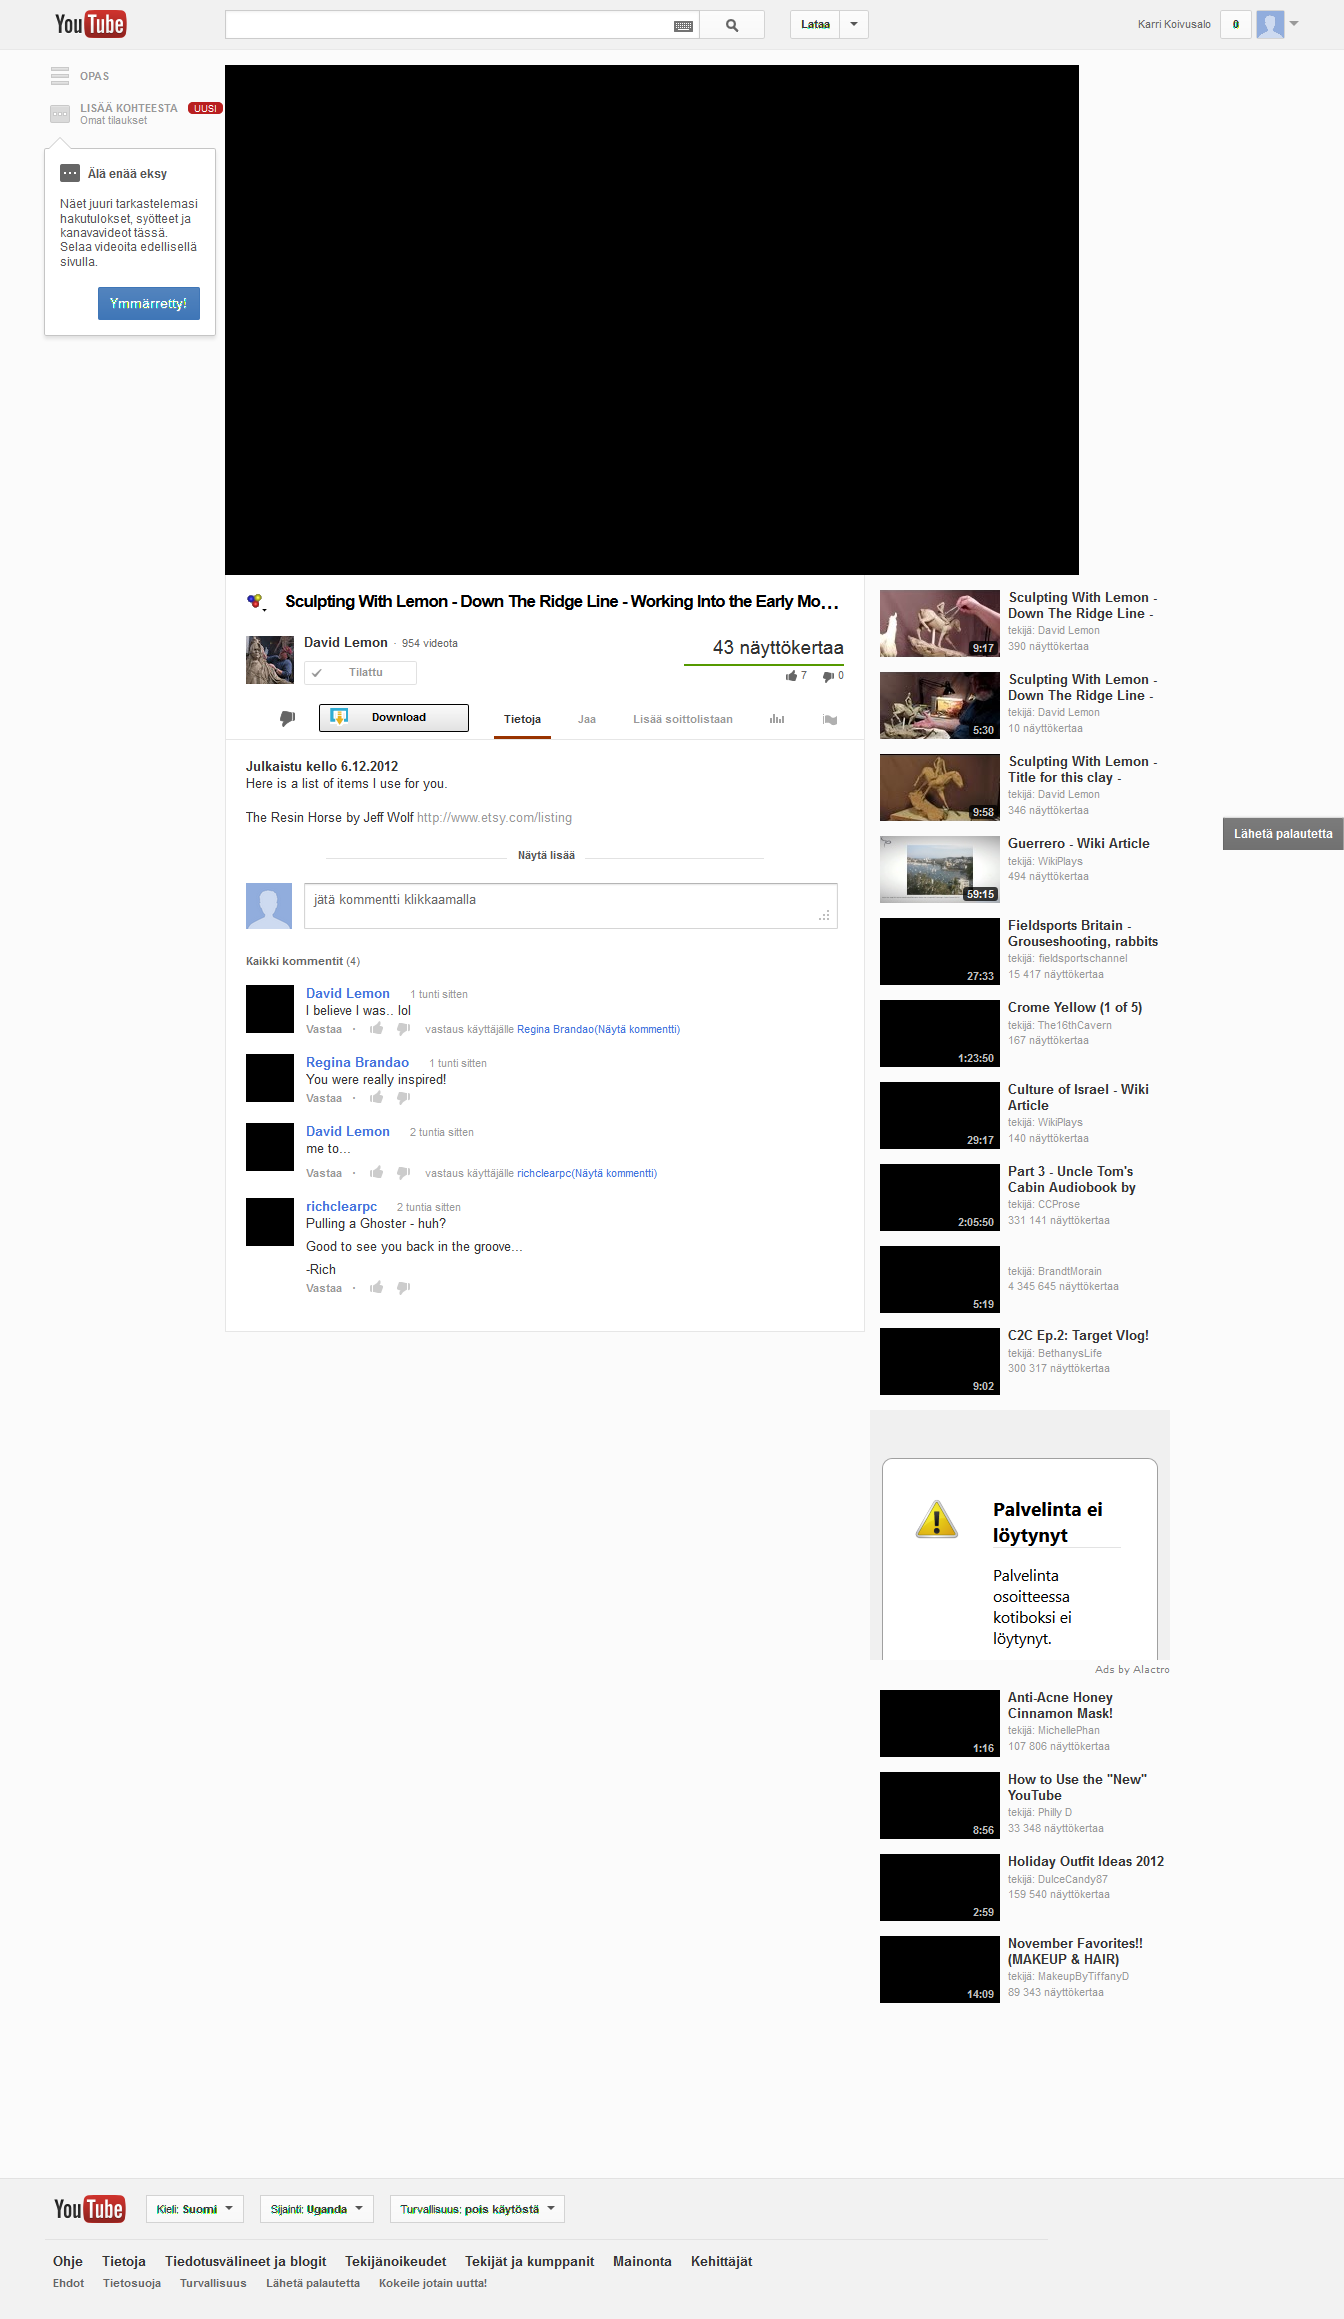Dislike Regina Brandao's "You were really inspired!" comment

[x=403, y=1098]
